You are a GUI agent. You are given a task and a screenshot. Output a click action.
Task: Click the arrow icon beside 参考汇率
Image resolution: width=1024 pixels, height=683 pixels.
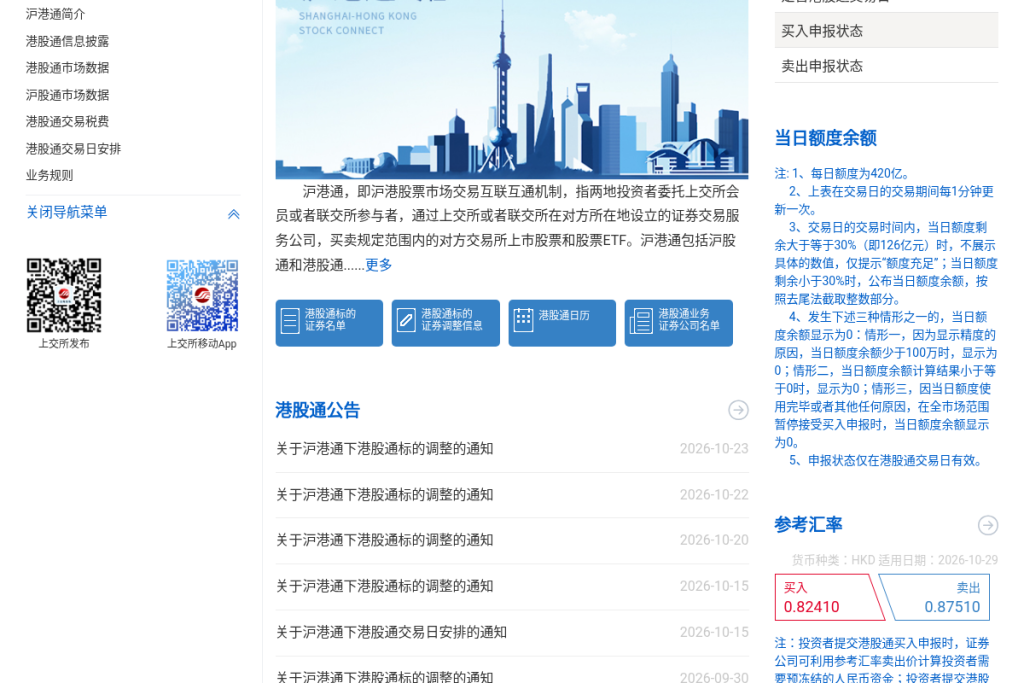point(987,525)
